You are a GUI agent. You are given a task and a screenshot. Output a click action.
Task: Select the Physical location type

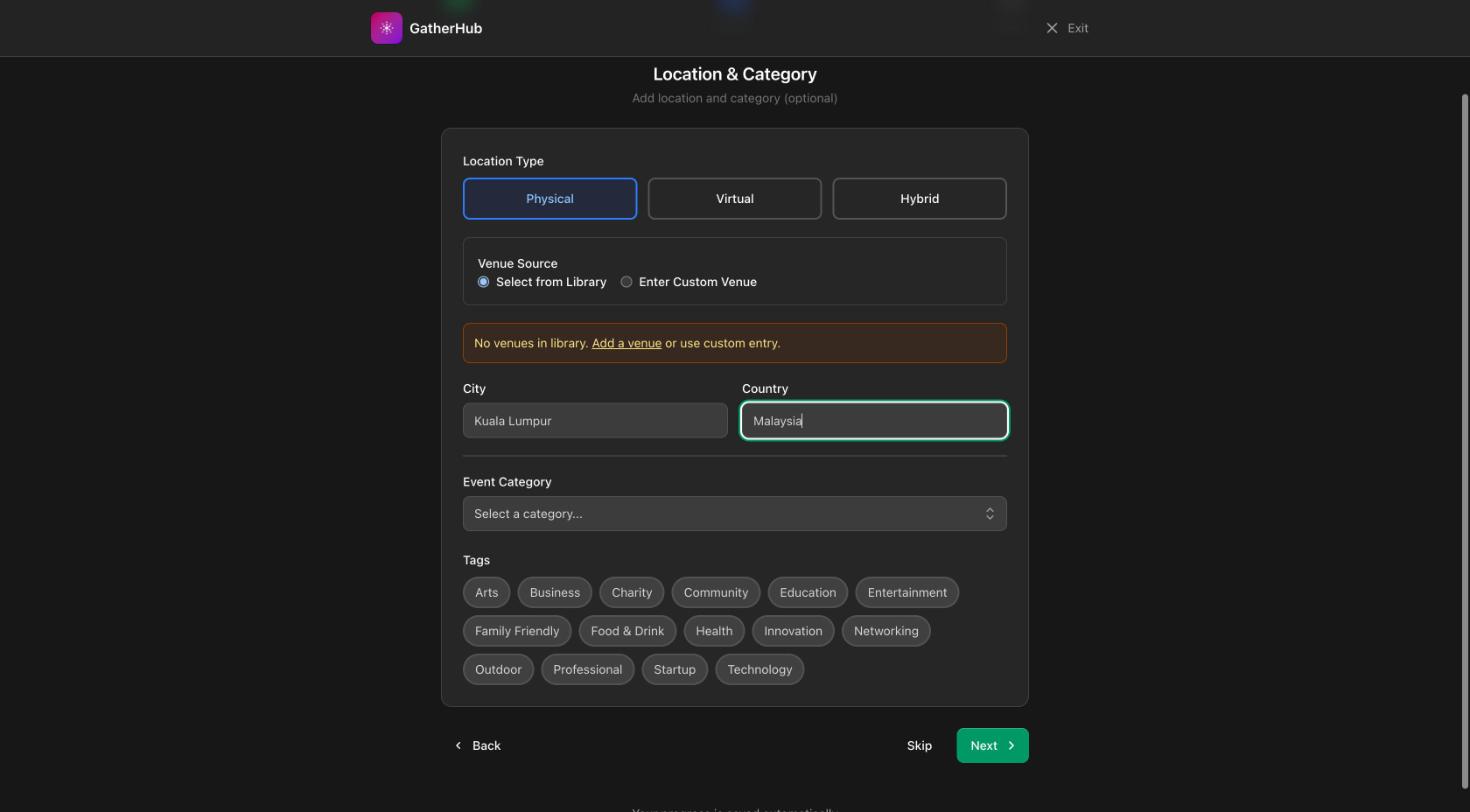coord(550,199)
